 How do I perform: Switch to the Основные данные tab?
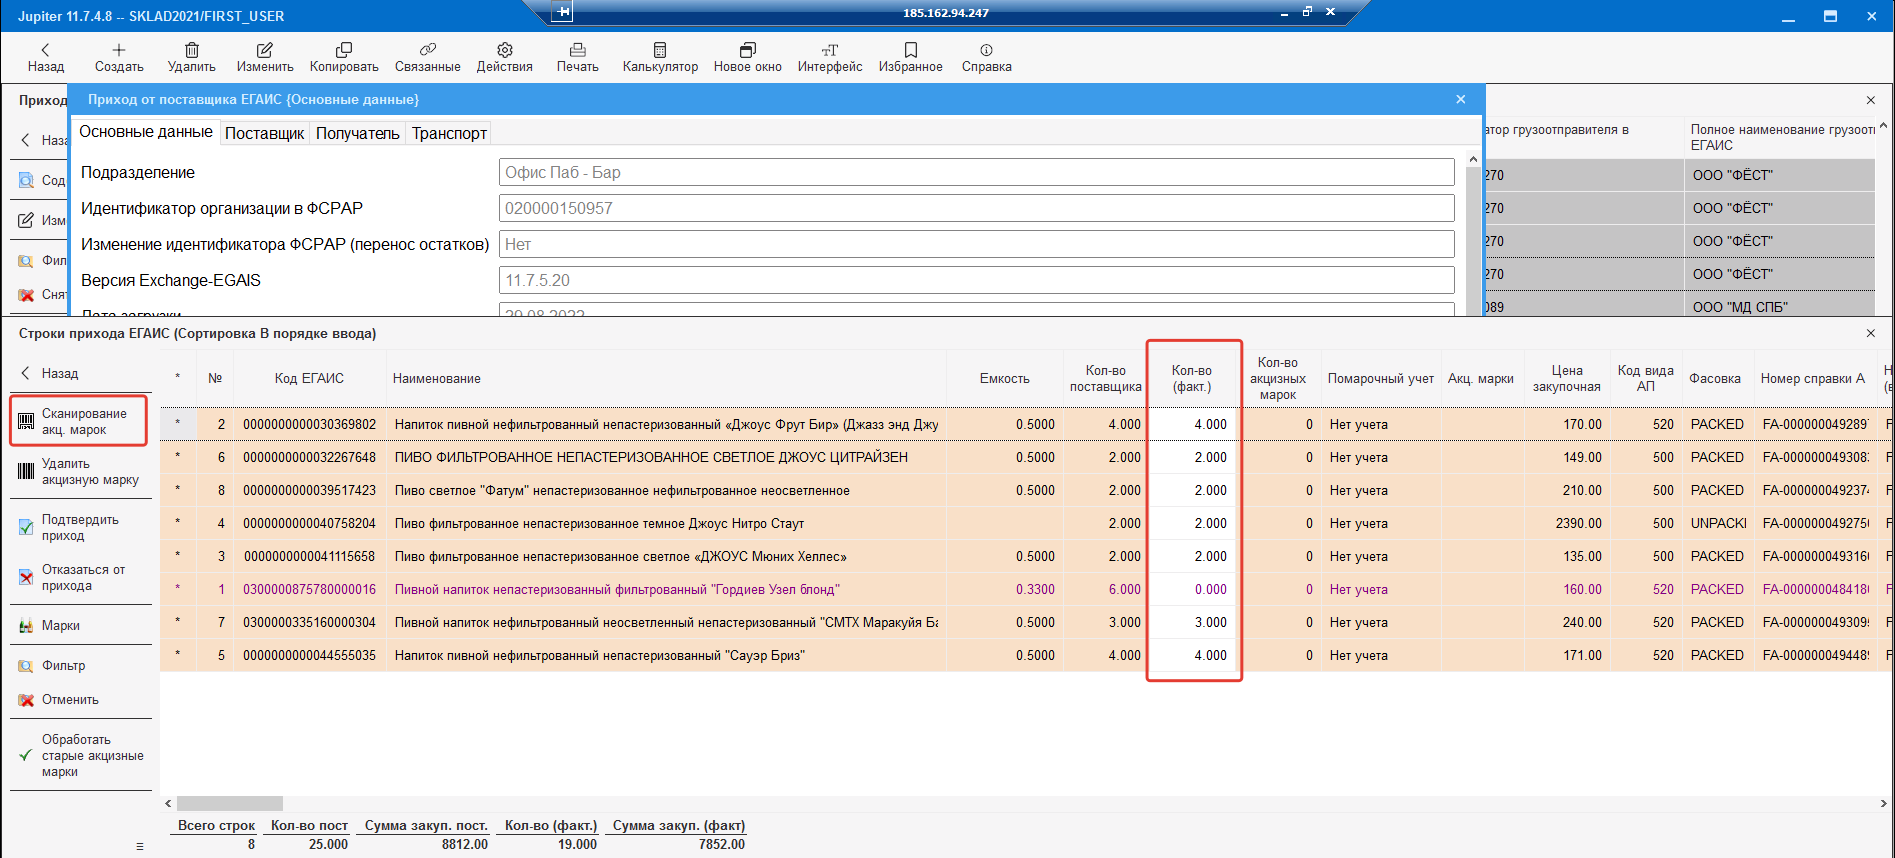(146, 132)
